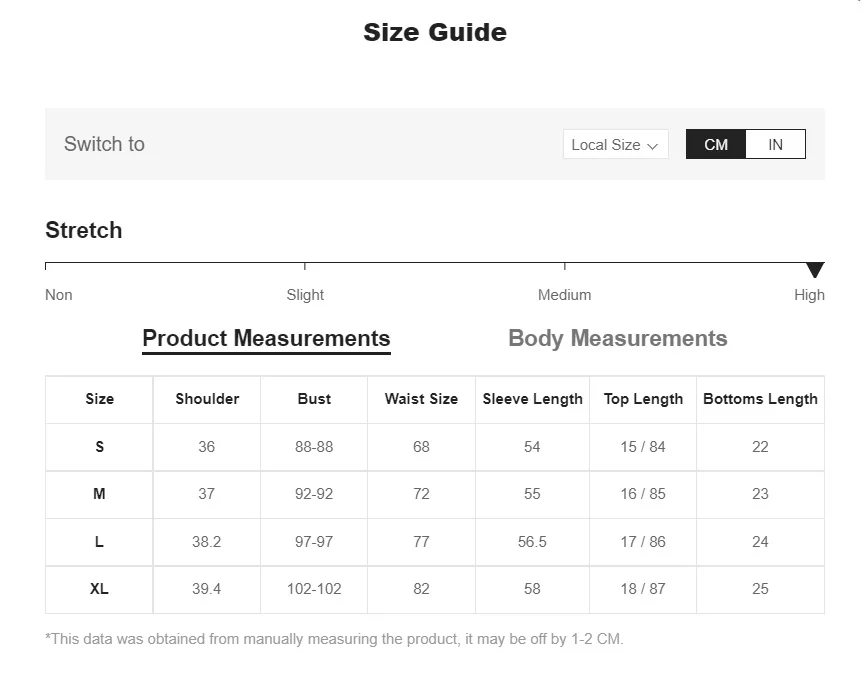
Task: Select the size L row header
Action: coord(99,542)
